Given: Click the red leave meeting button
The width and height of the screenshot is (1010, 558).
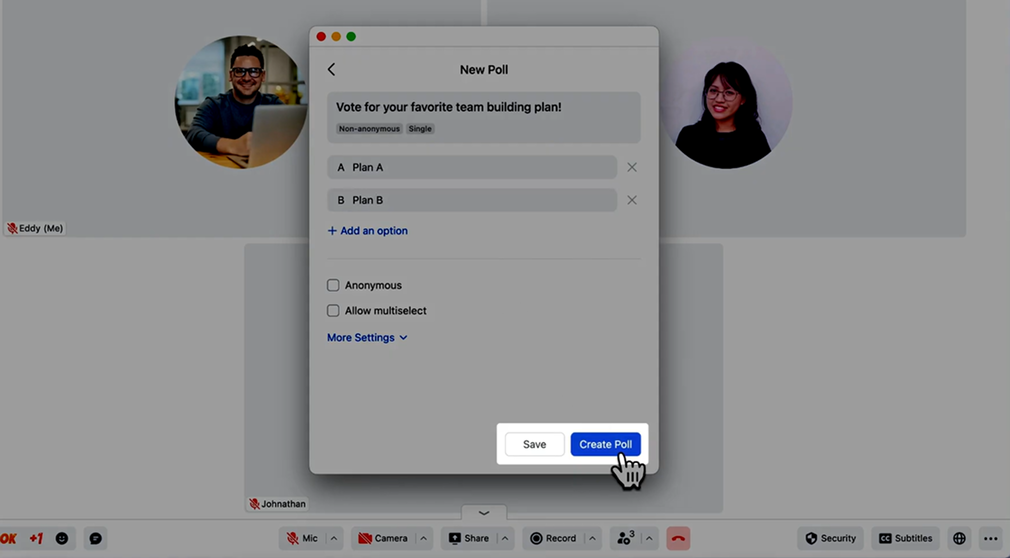Looking at the screenshot, I should (678, 538).
